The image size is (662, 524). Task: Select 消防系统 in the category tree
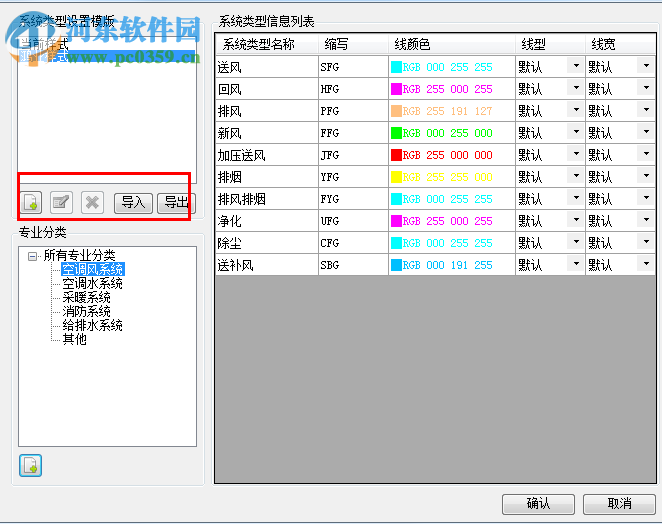pyautogui.click(x=87, y=311)
